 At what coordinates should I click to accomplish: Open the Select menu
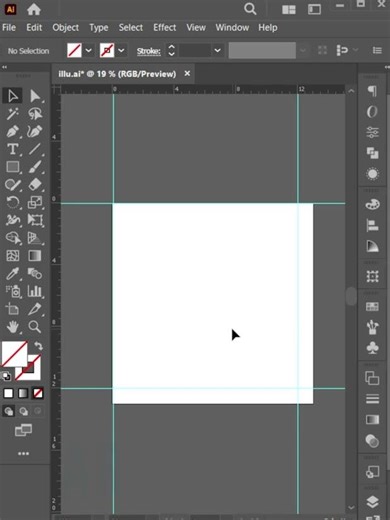click(x=131, y=27)
